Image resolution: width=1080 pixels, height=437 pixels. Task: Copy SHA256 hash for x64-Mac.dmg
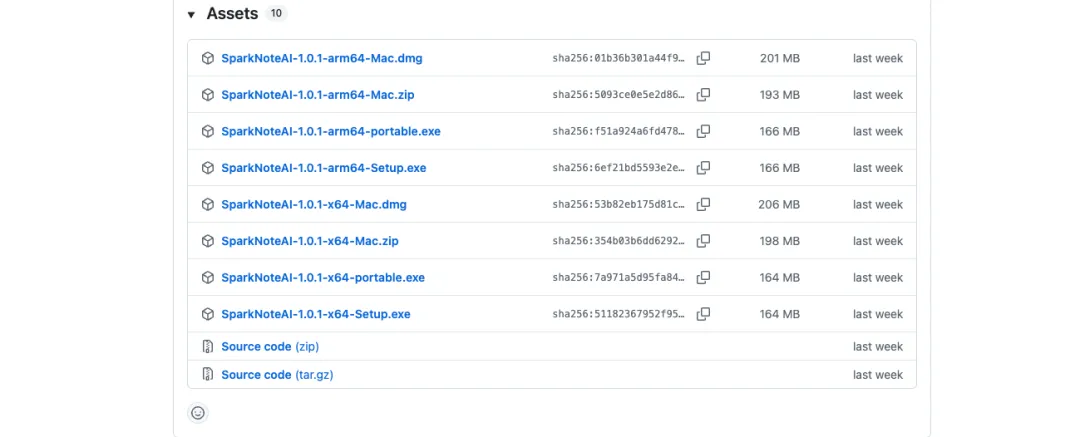(703, 204)
